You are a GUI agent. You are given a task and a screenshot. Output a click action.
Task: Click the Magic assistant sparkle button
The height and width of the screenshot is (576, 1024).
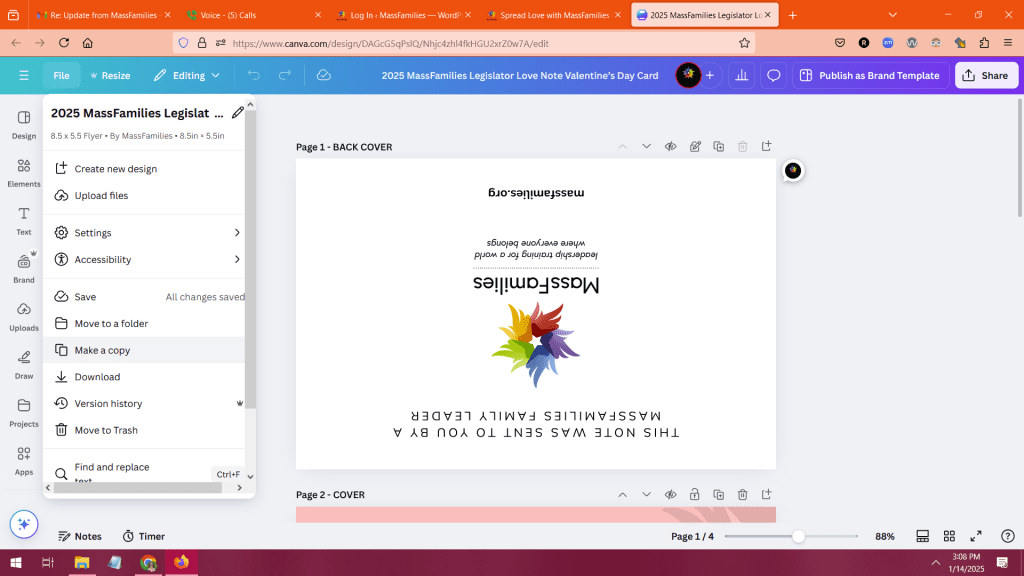[x=24, y=524]
